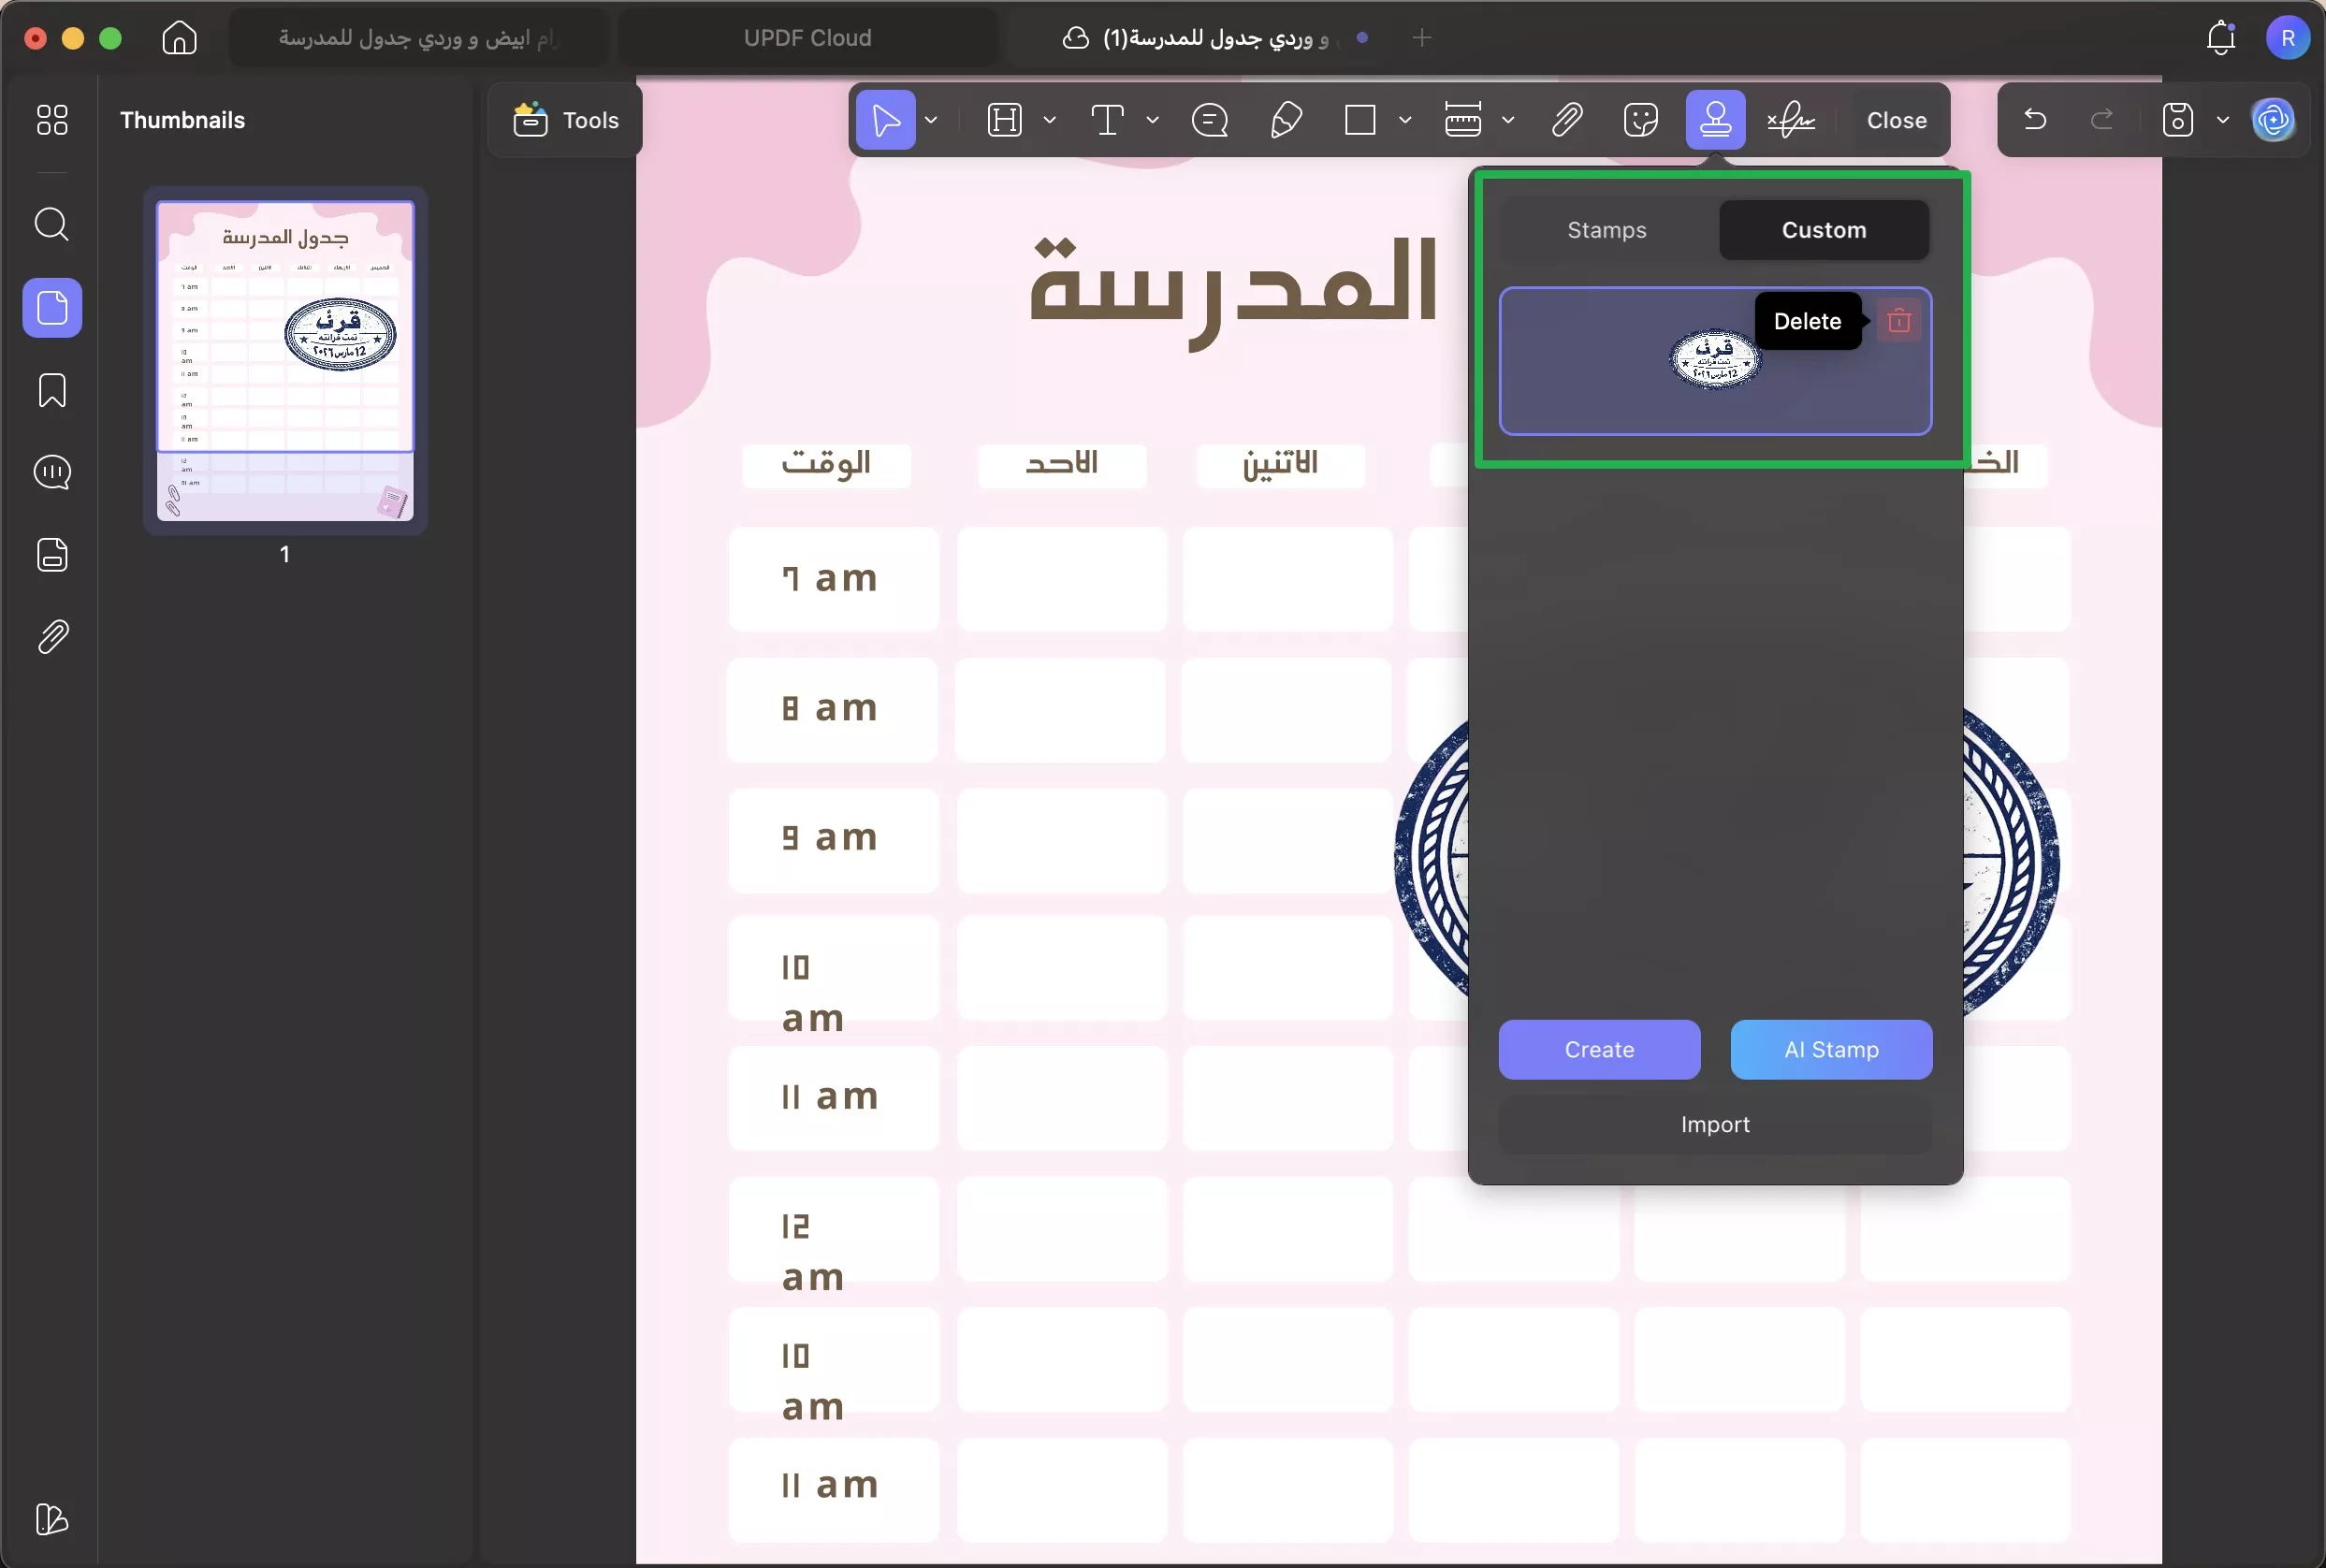The image size is (2326, 1568).
Task: Click the Attachments paperclip in the sidebar
Action: (x=52, y=637)
